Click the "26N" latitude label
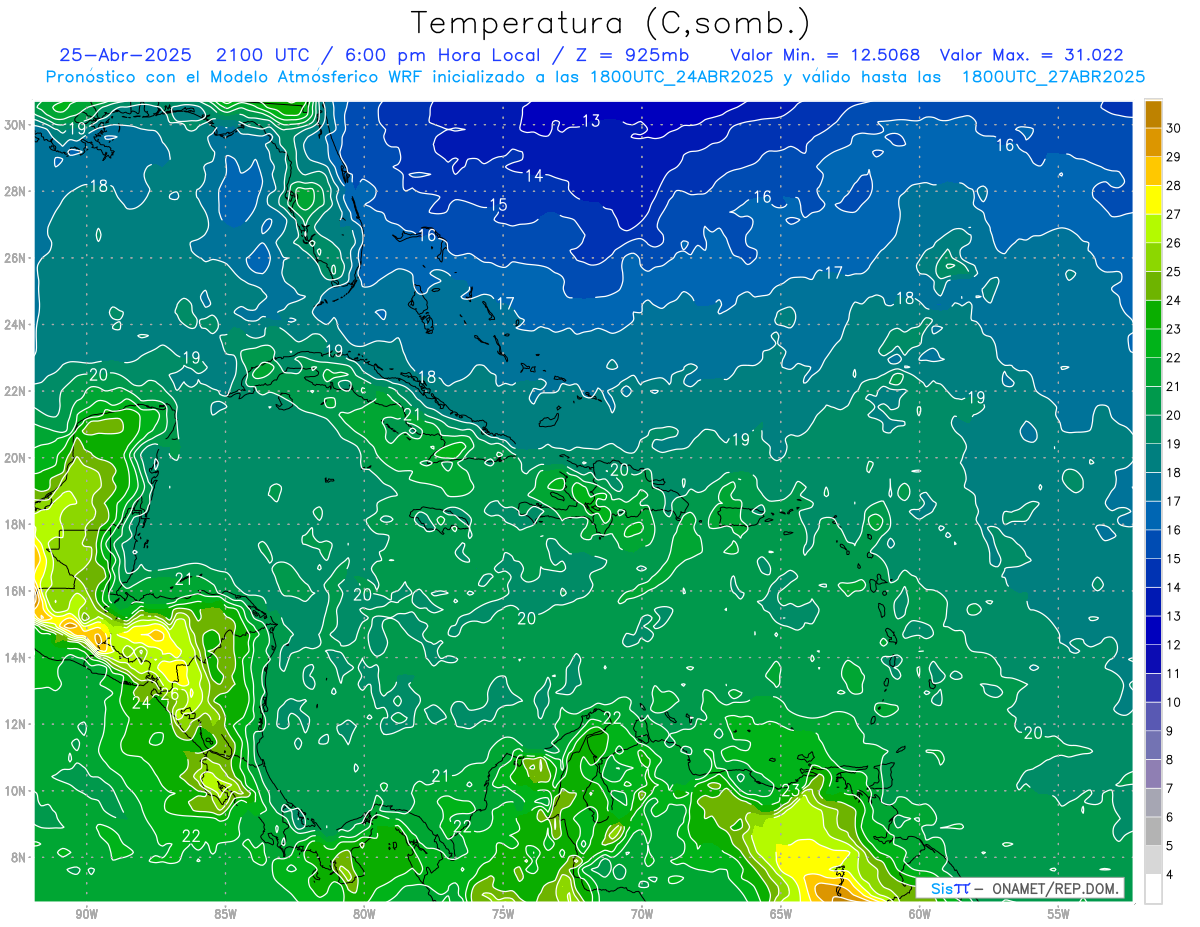Image resolution: width=1200 pixels, height=927 pixels. click(x=17, y=257)
